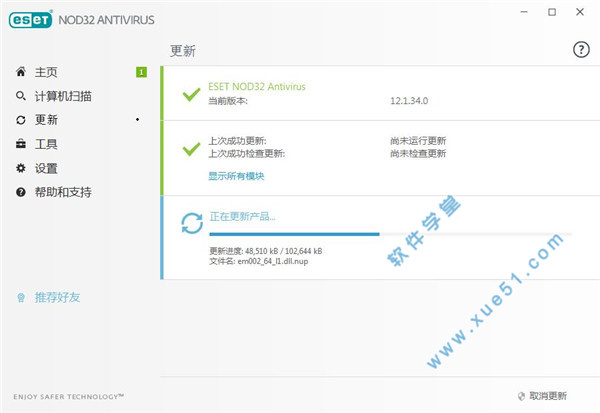The height and width of the screenshot is (413, 600).
Task: Click the ESET NOD32 Antivirus product title
Action: (x=257, y=87)
